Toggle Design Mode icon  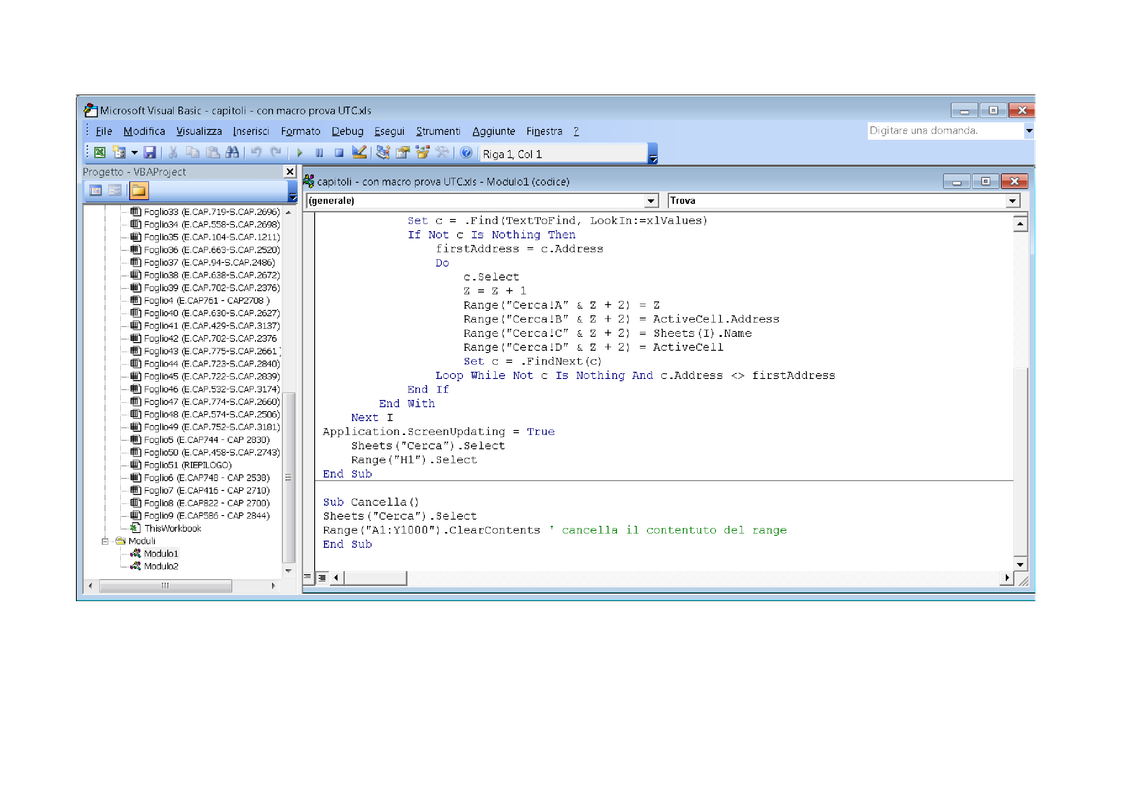[x=358, y=153]
